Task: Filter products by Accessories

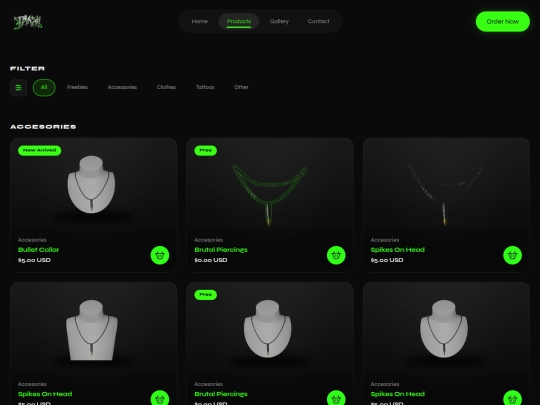Action: point(122,87)
